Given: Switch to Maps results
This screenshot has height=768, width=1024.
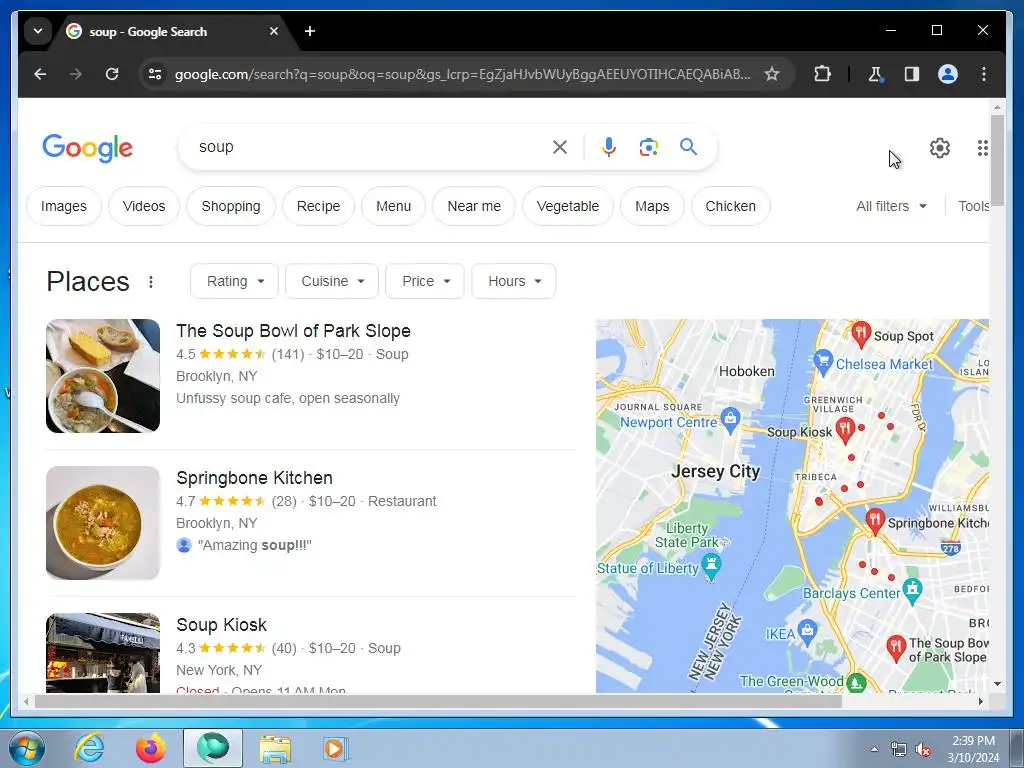Looking at the screenshot, I should (x=652, y=206).
